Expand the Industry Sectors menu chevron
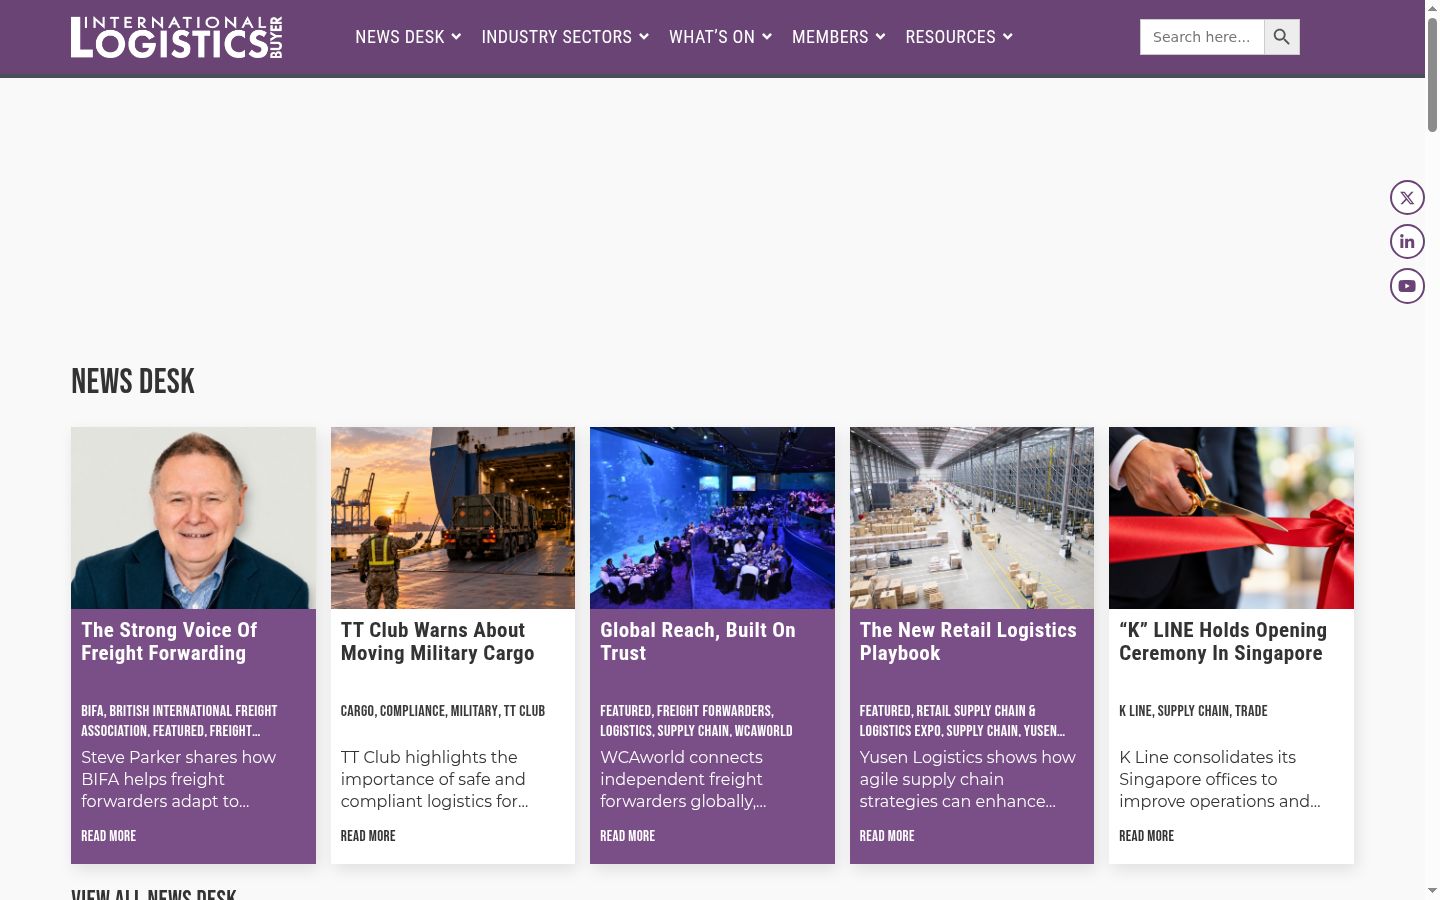This screenshot has height=900, width=1440. [x=644, y=37]
